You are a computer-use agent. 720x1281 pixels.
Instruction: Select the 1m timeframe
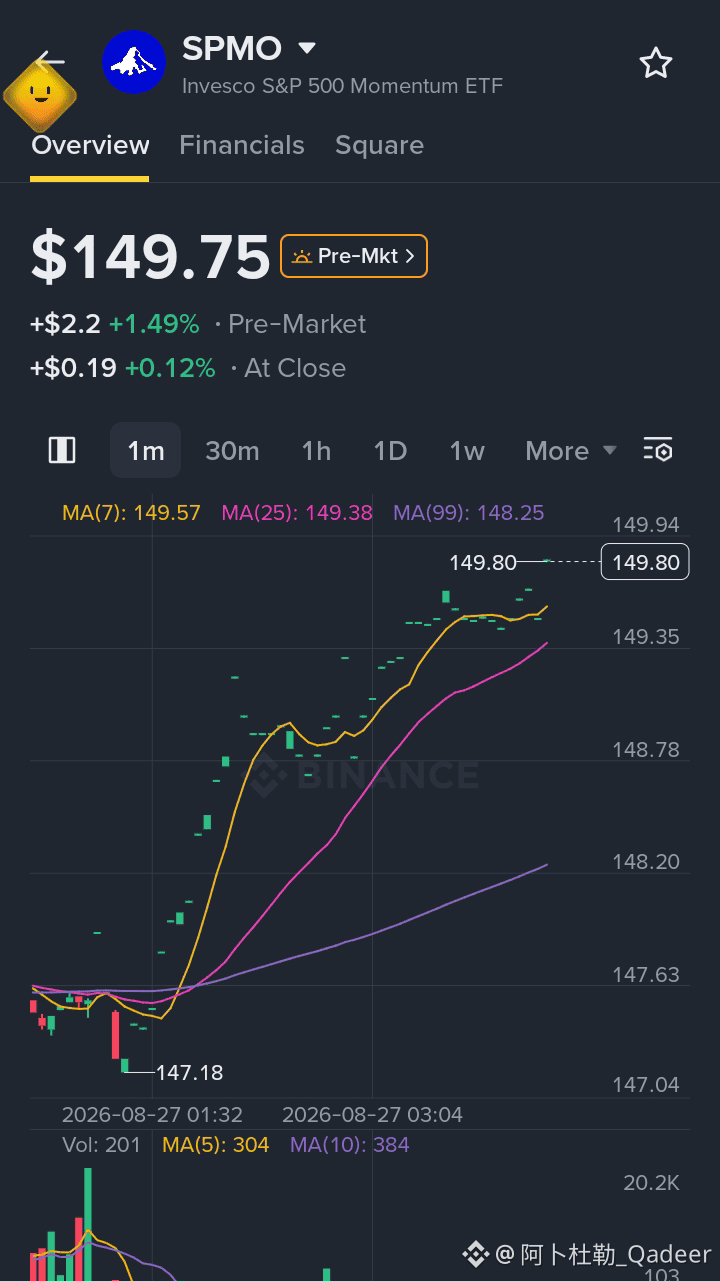[x=145, y=450]
